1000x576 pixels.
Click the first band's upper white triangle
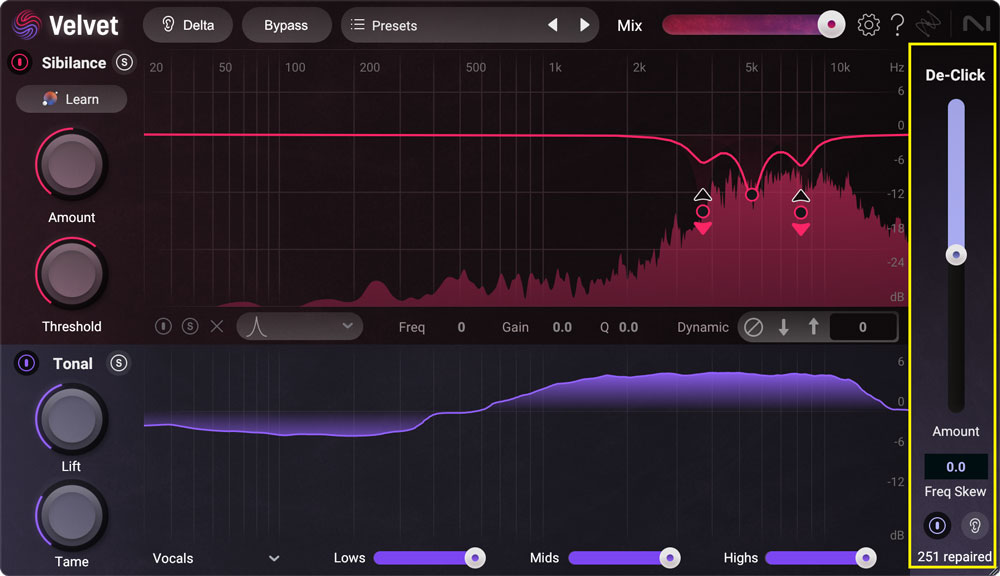[x=703, y=194]
